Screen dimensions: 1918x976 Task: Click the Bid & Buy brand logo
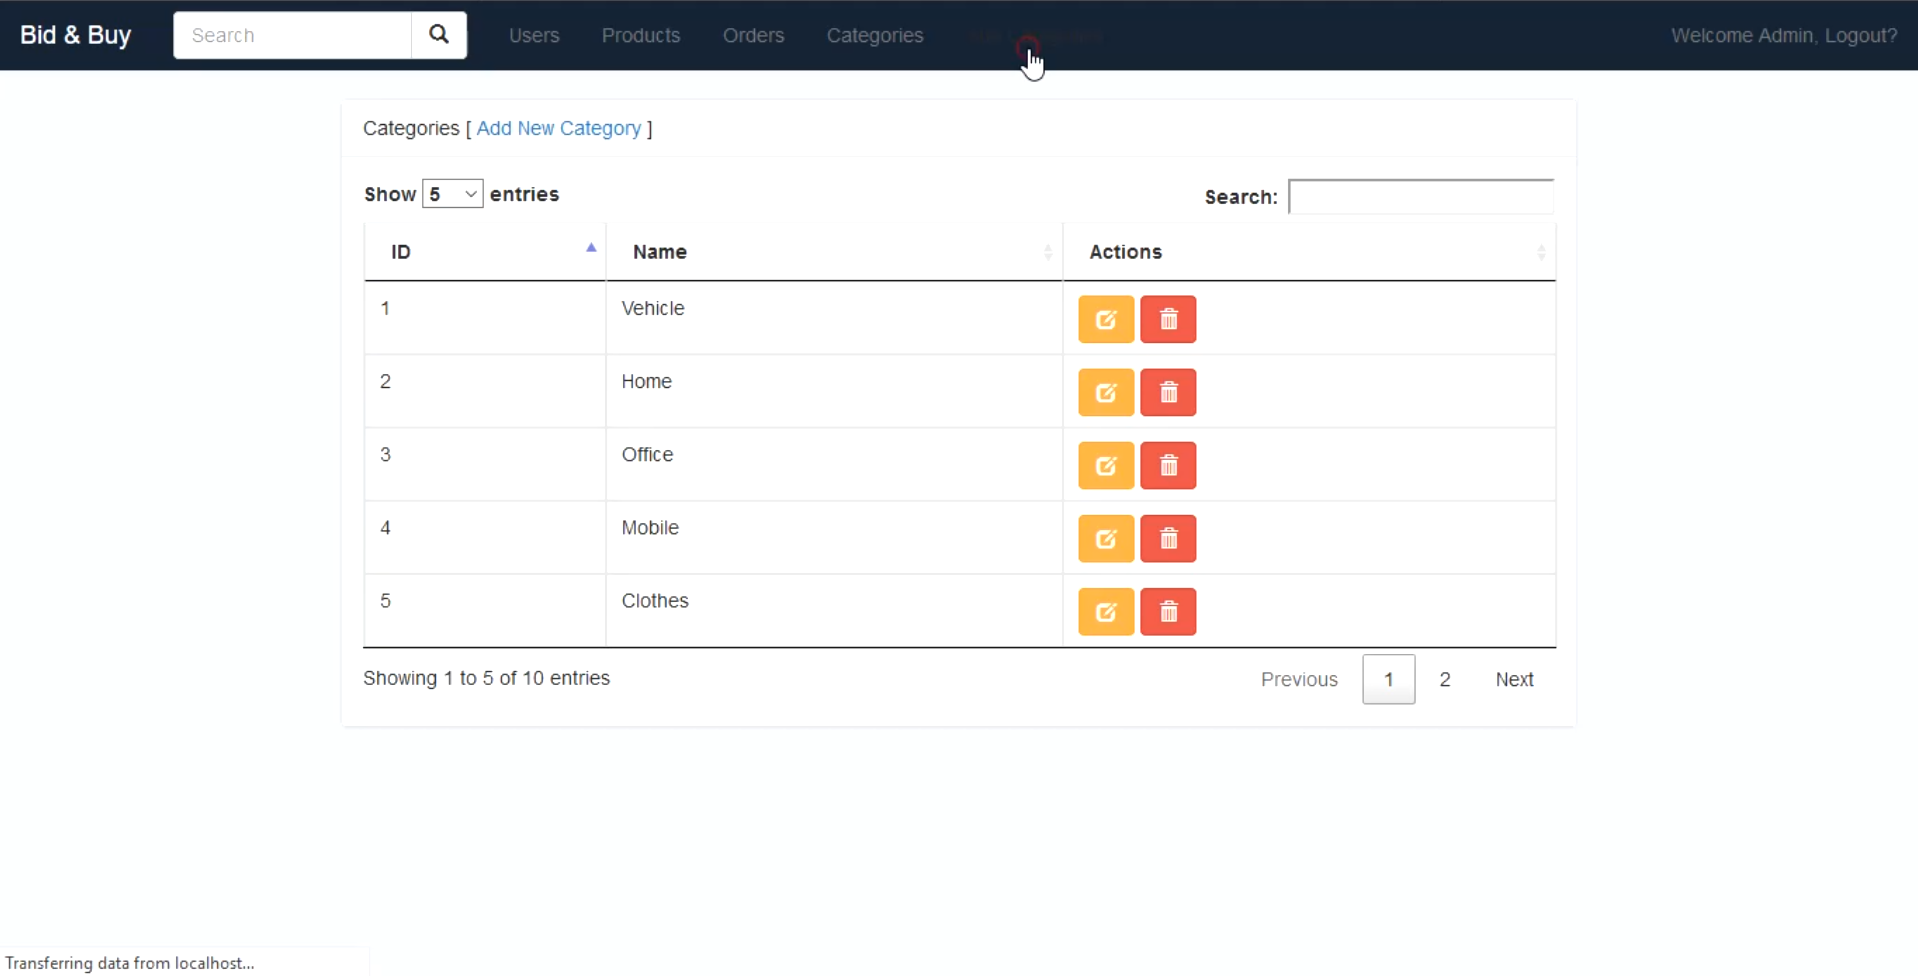[x=76, y=35]
